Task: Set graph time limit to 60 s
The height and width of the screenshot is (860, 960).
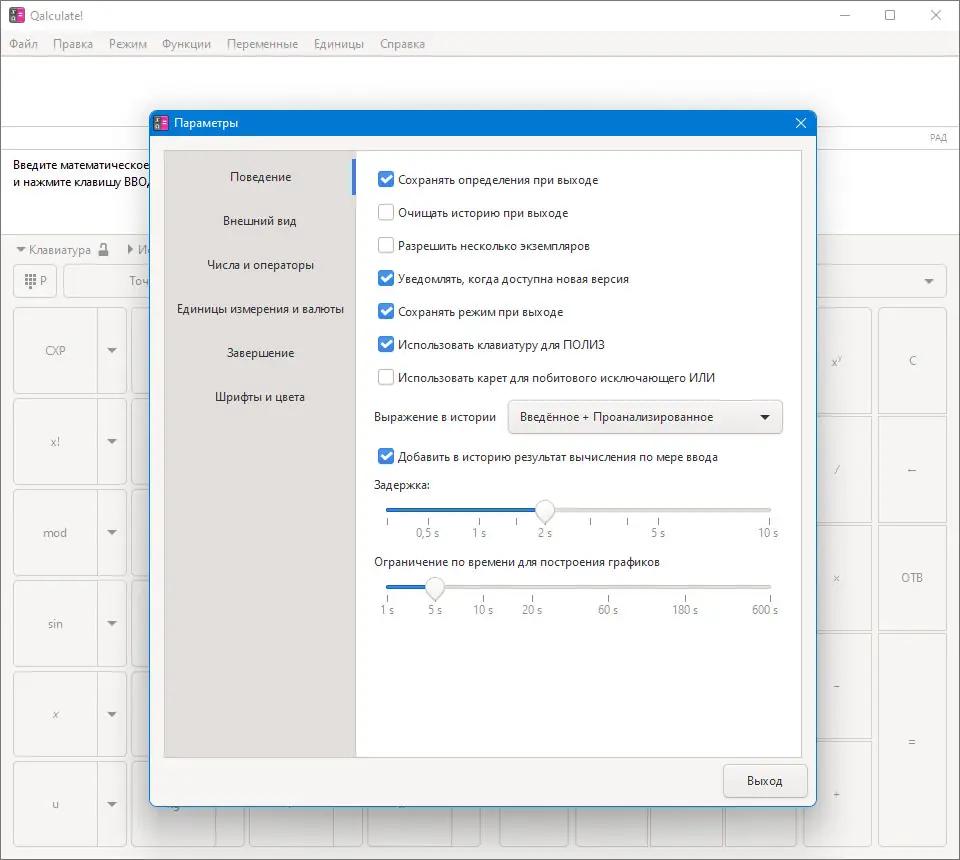Action: (608, 587)
